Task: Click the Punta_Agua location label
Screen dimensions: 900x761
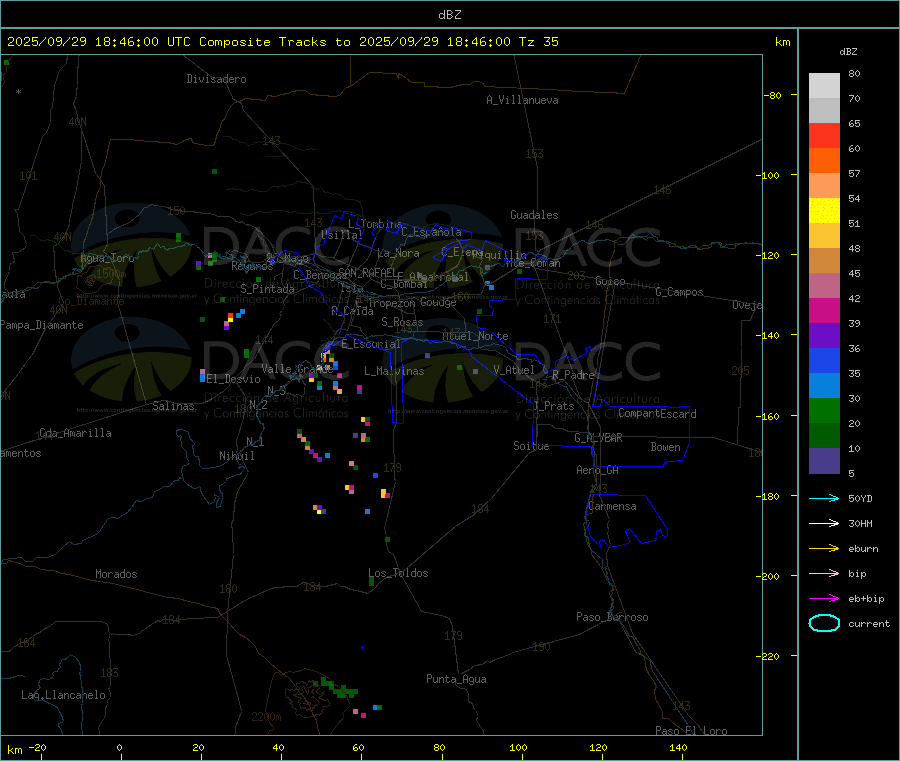Action: click(x=456, y=679)
